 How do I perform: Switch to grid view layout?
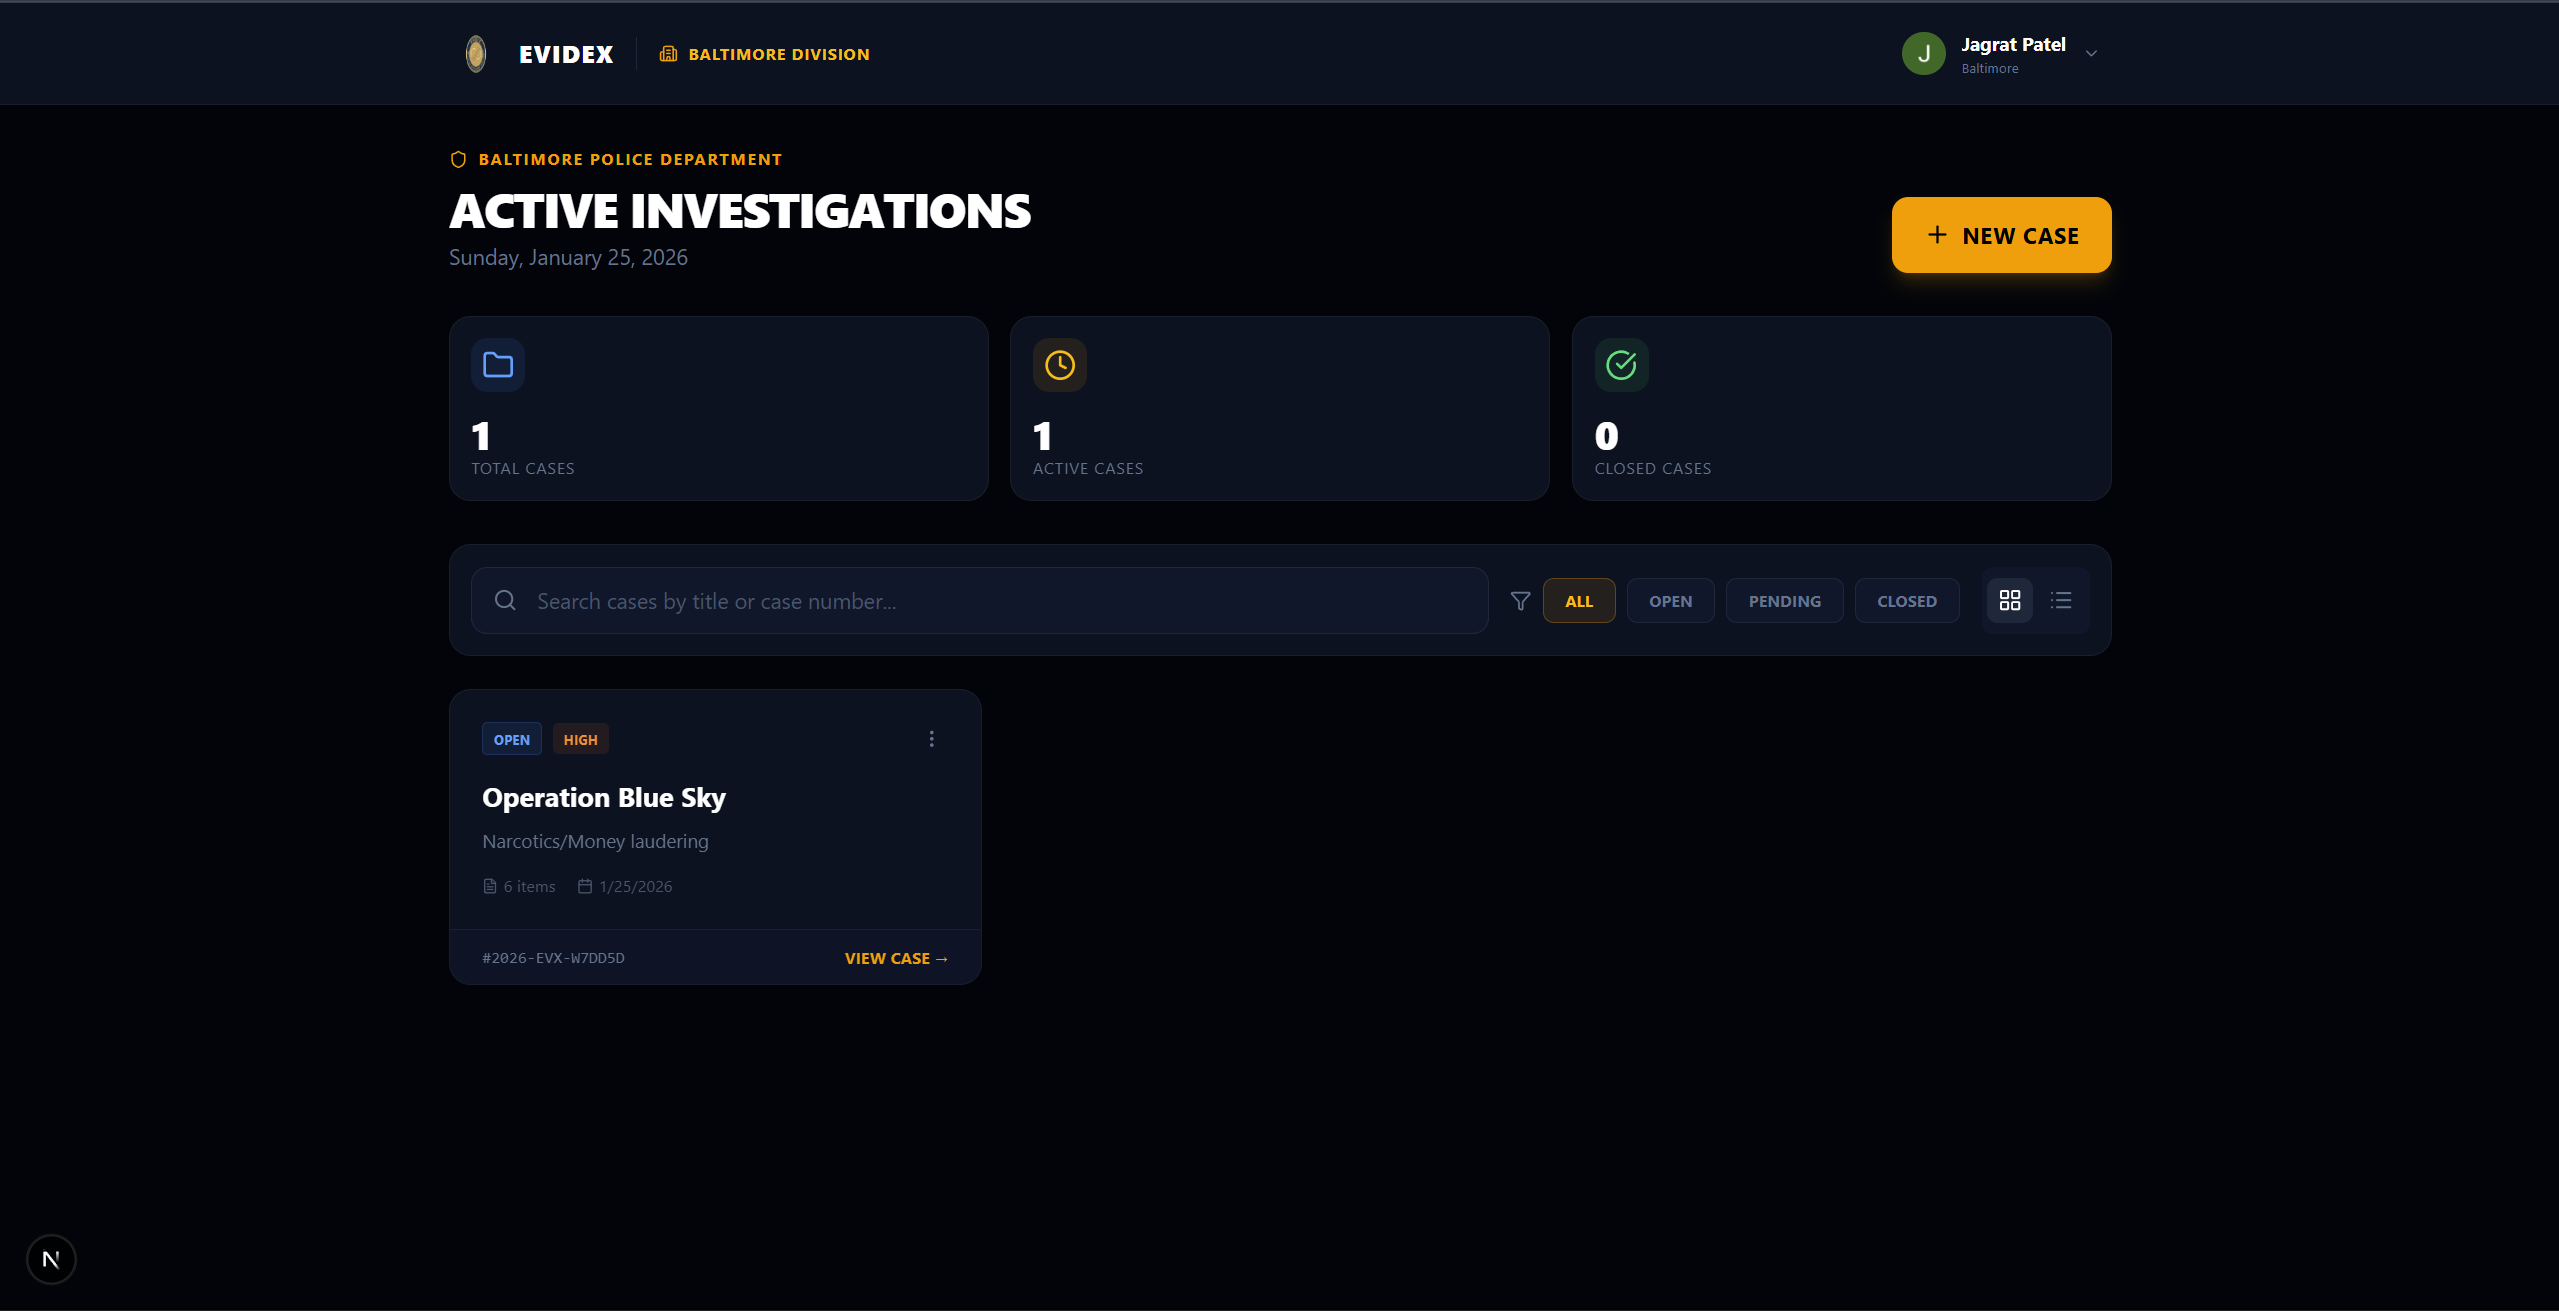(x=2009, y=600)
